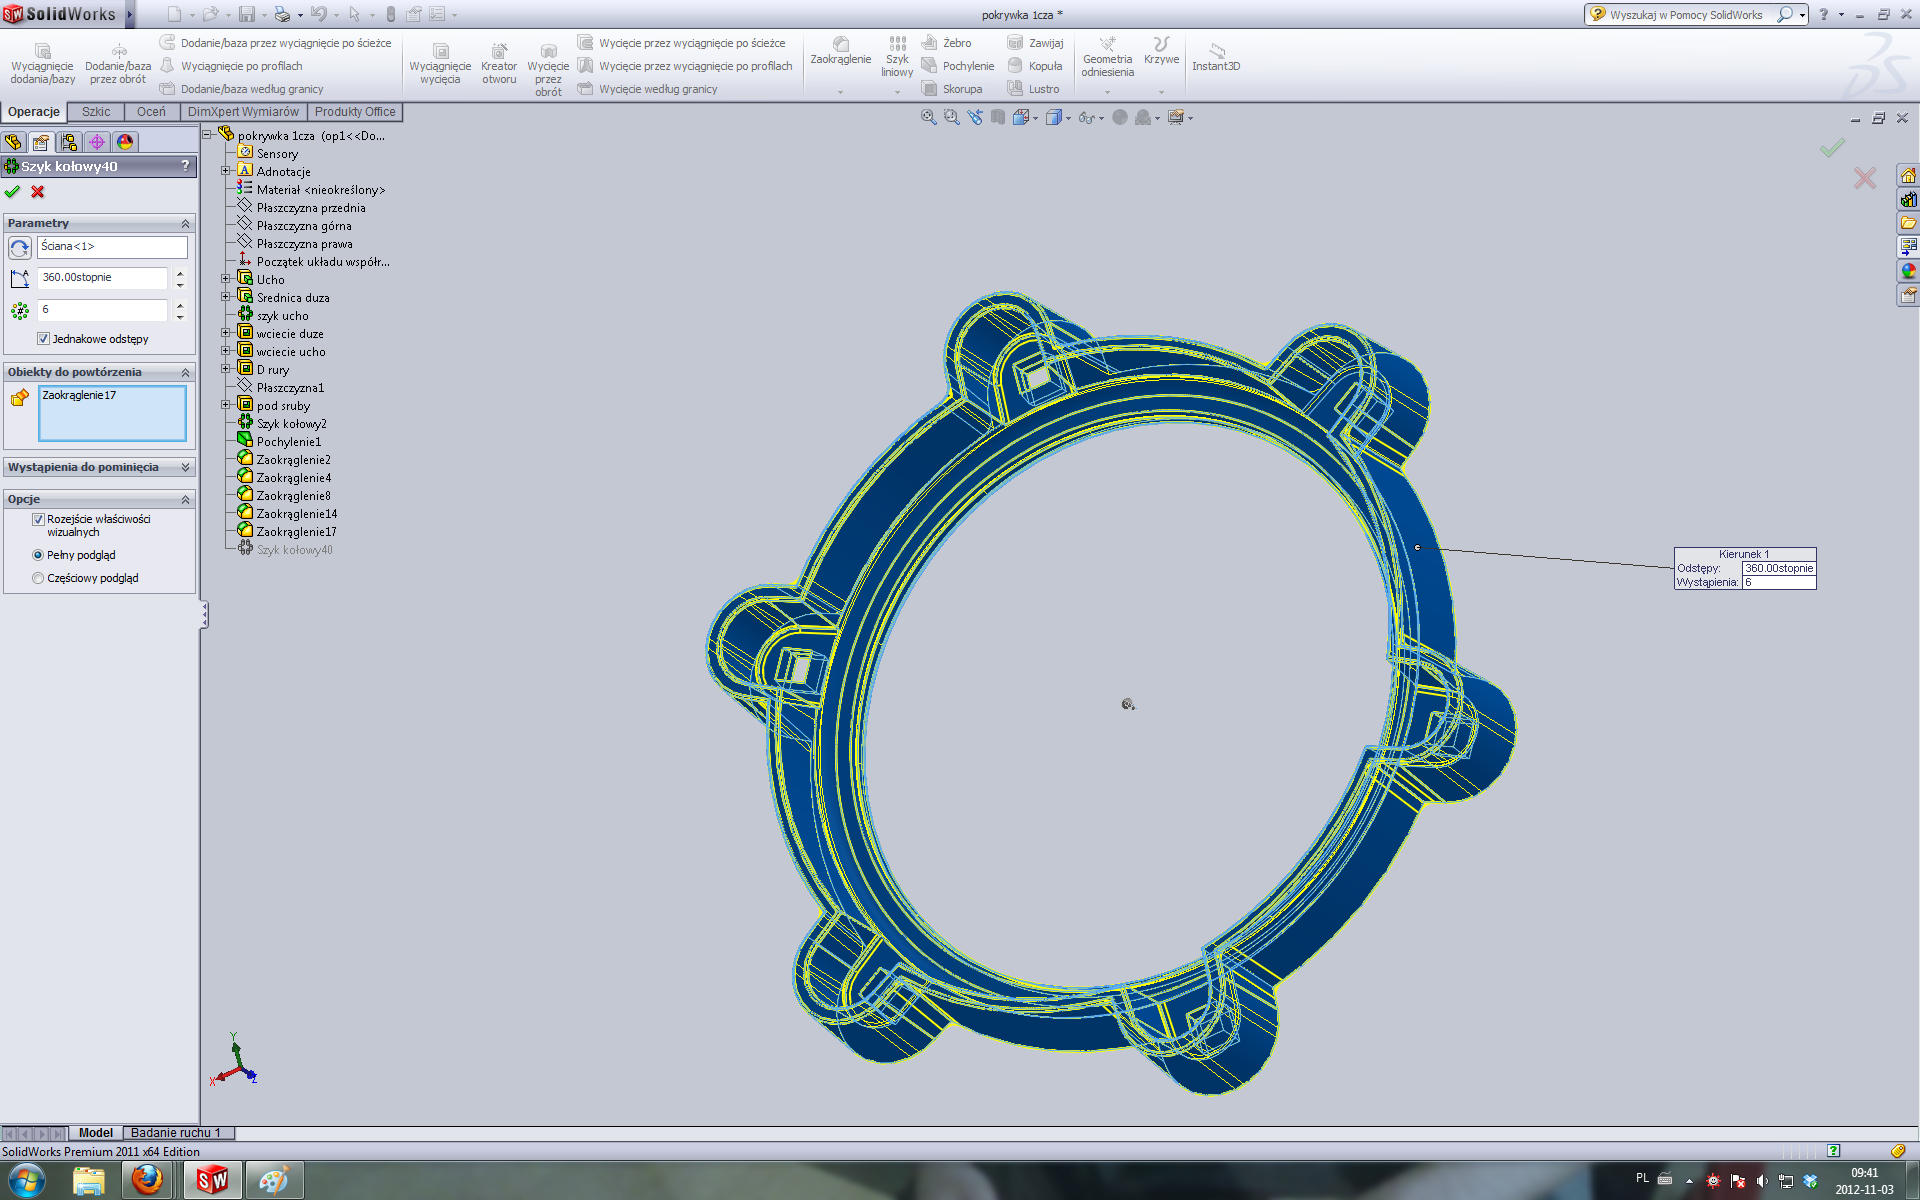Open Firefox from taskbar

click(148, 1180)
